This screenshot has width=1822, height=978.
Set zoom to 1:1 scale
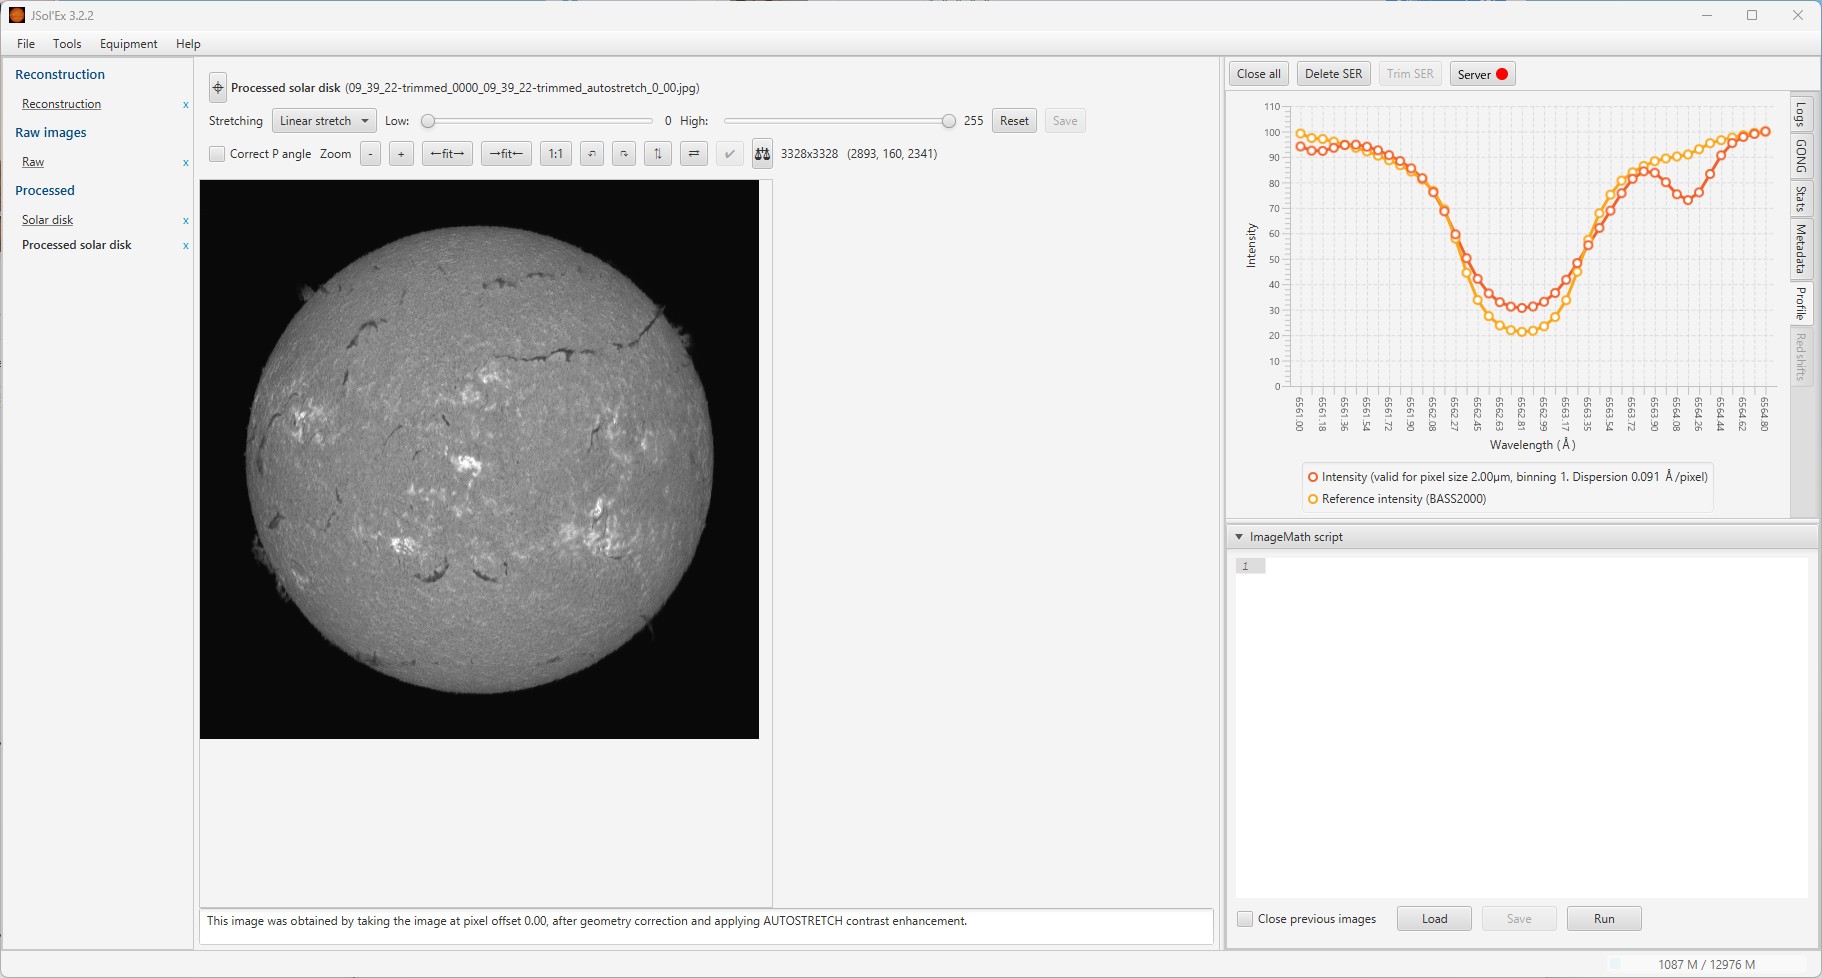click(555, 154)
